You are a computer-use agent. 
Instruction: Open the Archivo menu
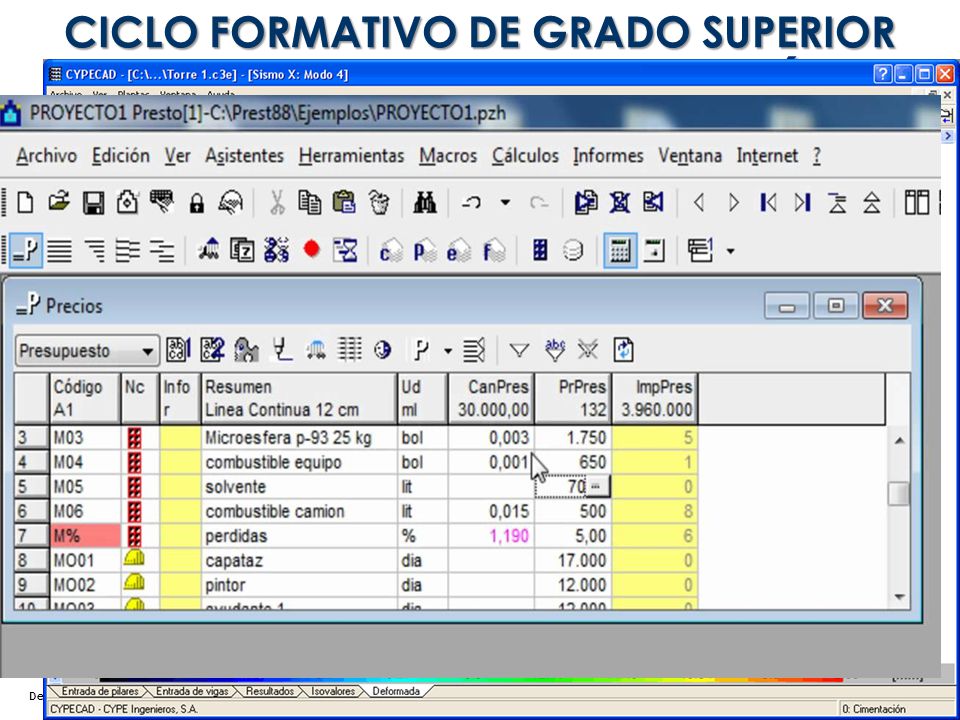[x=47, y=156]
